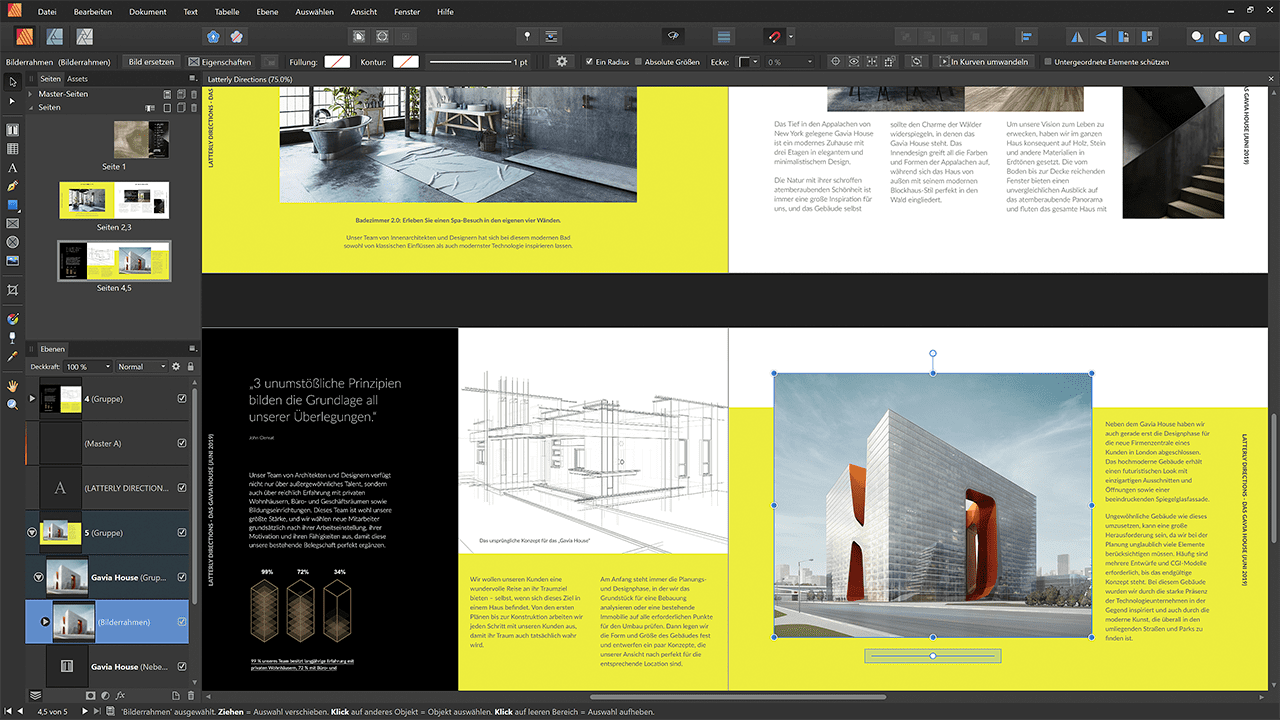Hide the Gavia House group layer
Viewport: 1280px width, 720px height.
[181, 578]
